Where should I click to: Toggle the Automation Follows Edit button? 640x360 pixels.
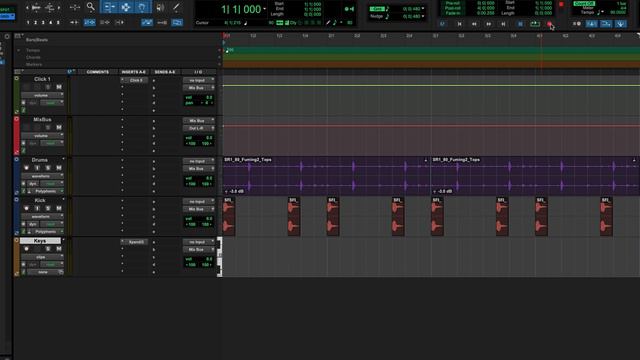click(x=147, y=22)
